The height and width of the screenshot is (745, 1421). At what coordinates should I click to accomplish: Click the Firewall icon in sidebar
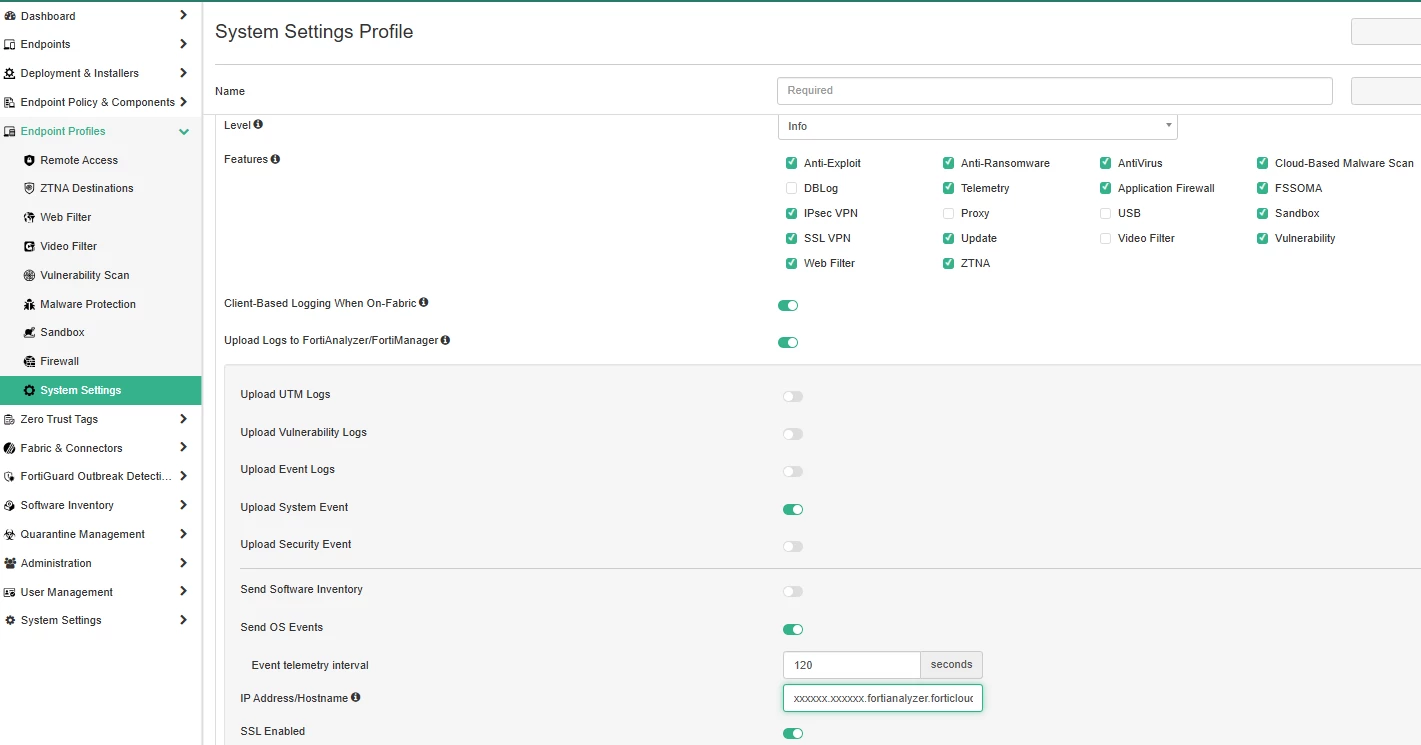tap(29, 361)
